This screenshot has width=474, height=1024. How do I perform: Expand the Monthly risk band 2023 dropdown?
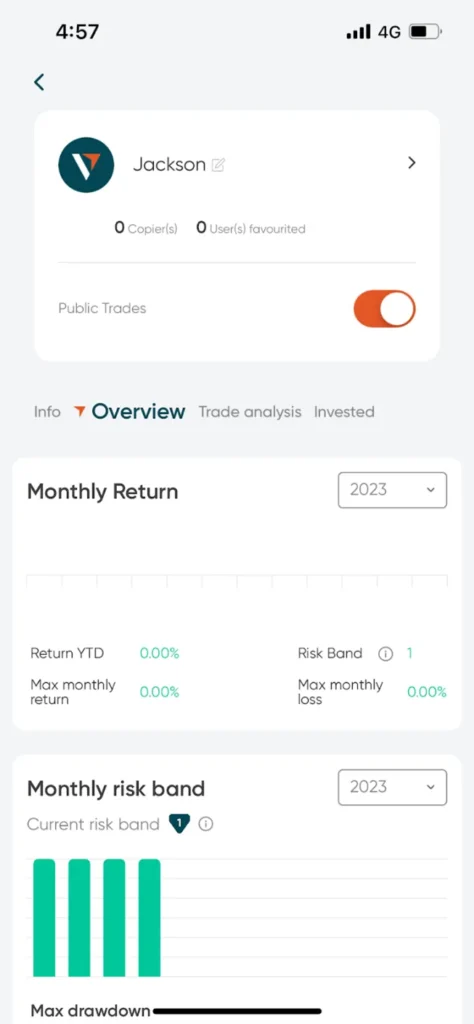click(392, 787)
